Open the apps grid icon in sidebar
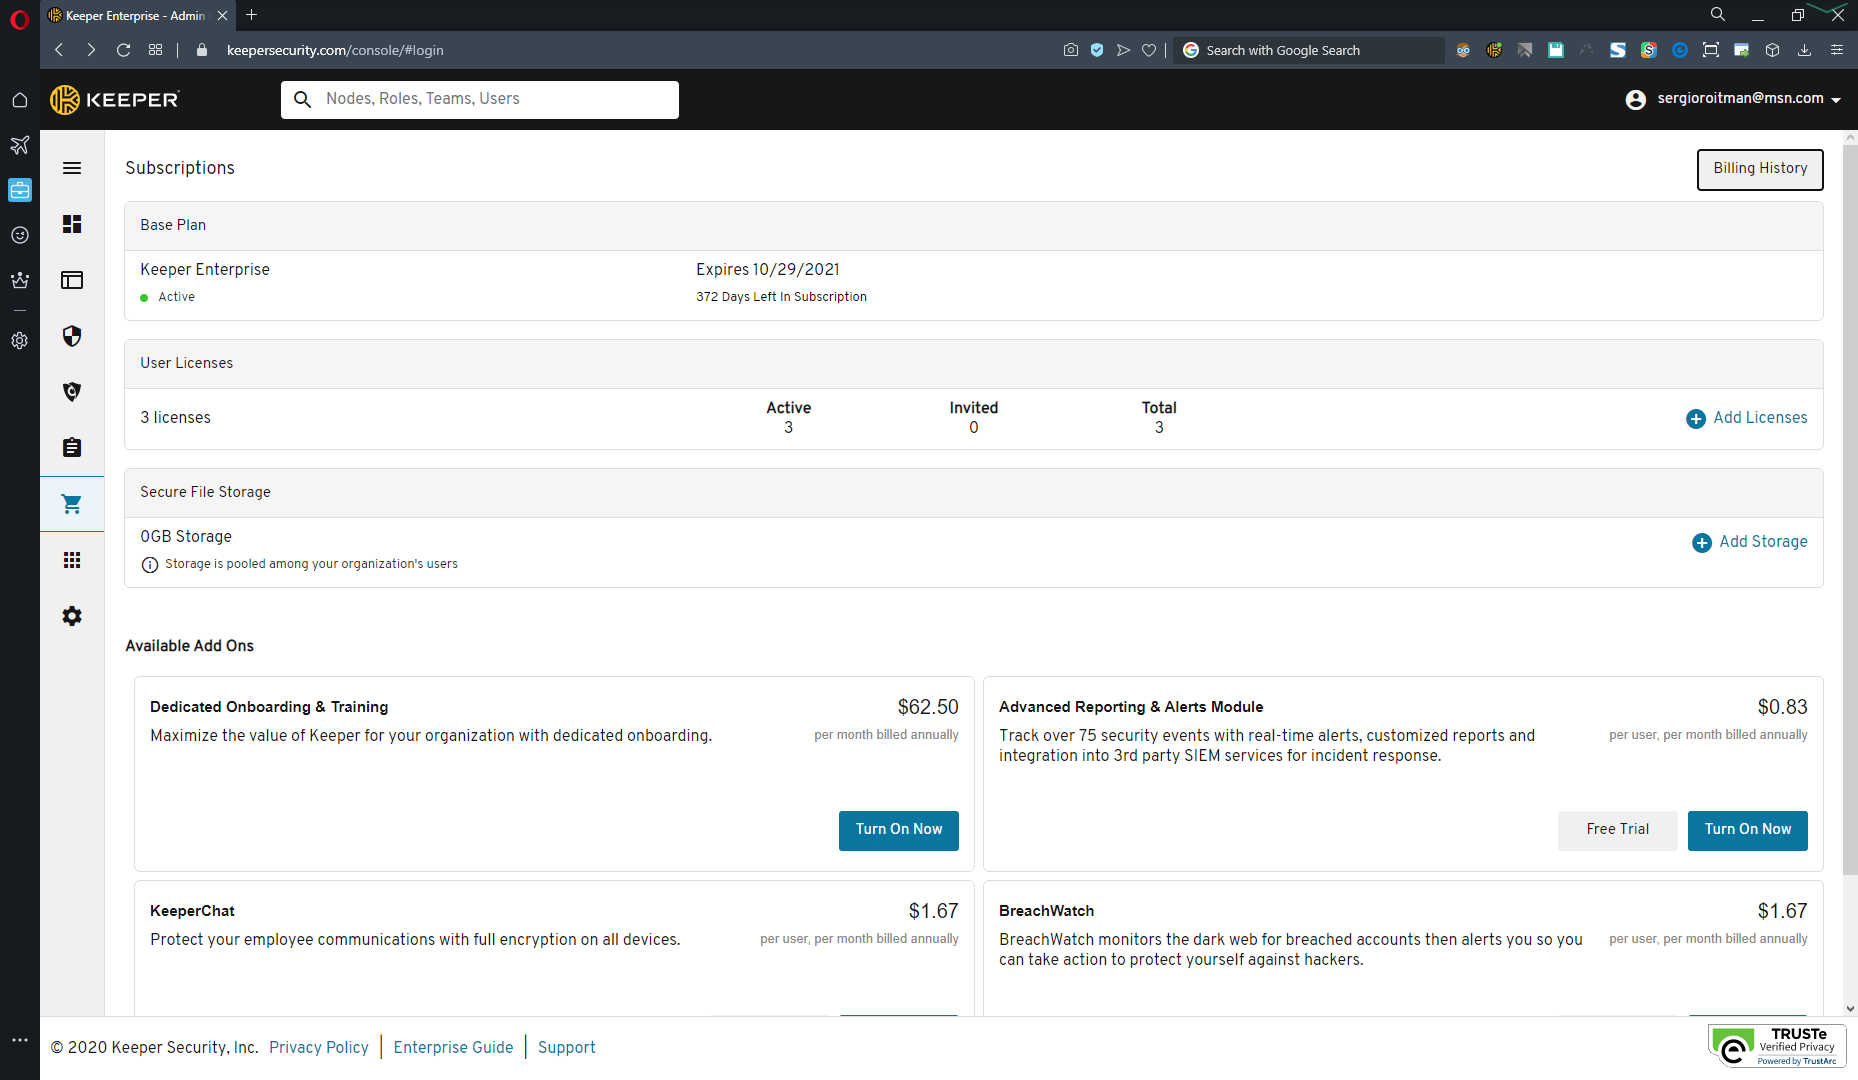The height and width of the screenshot is (1080, 1858). [72, 560]
